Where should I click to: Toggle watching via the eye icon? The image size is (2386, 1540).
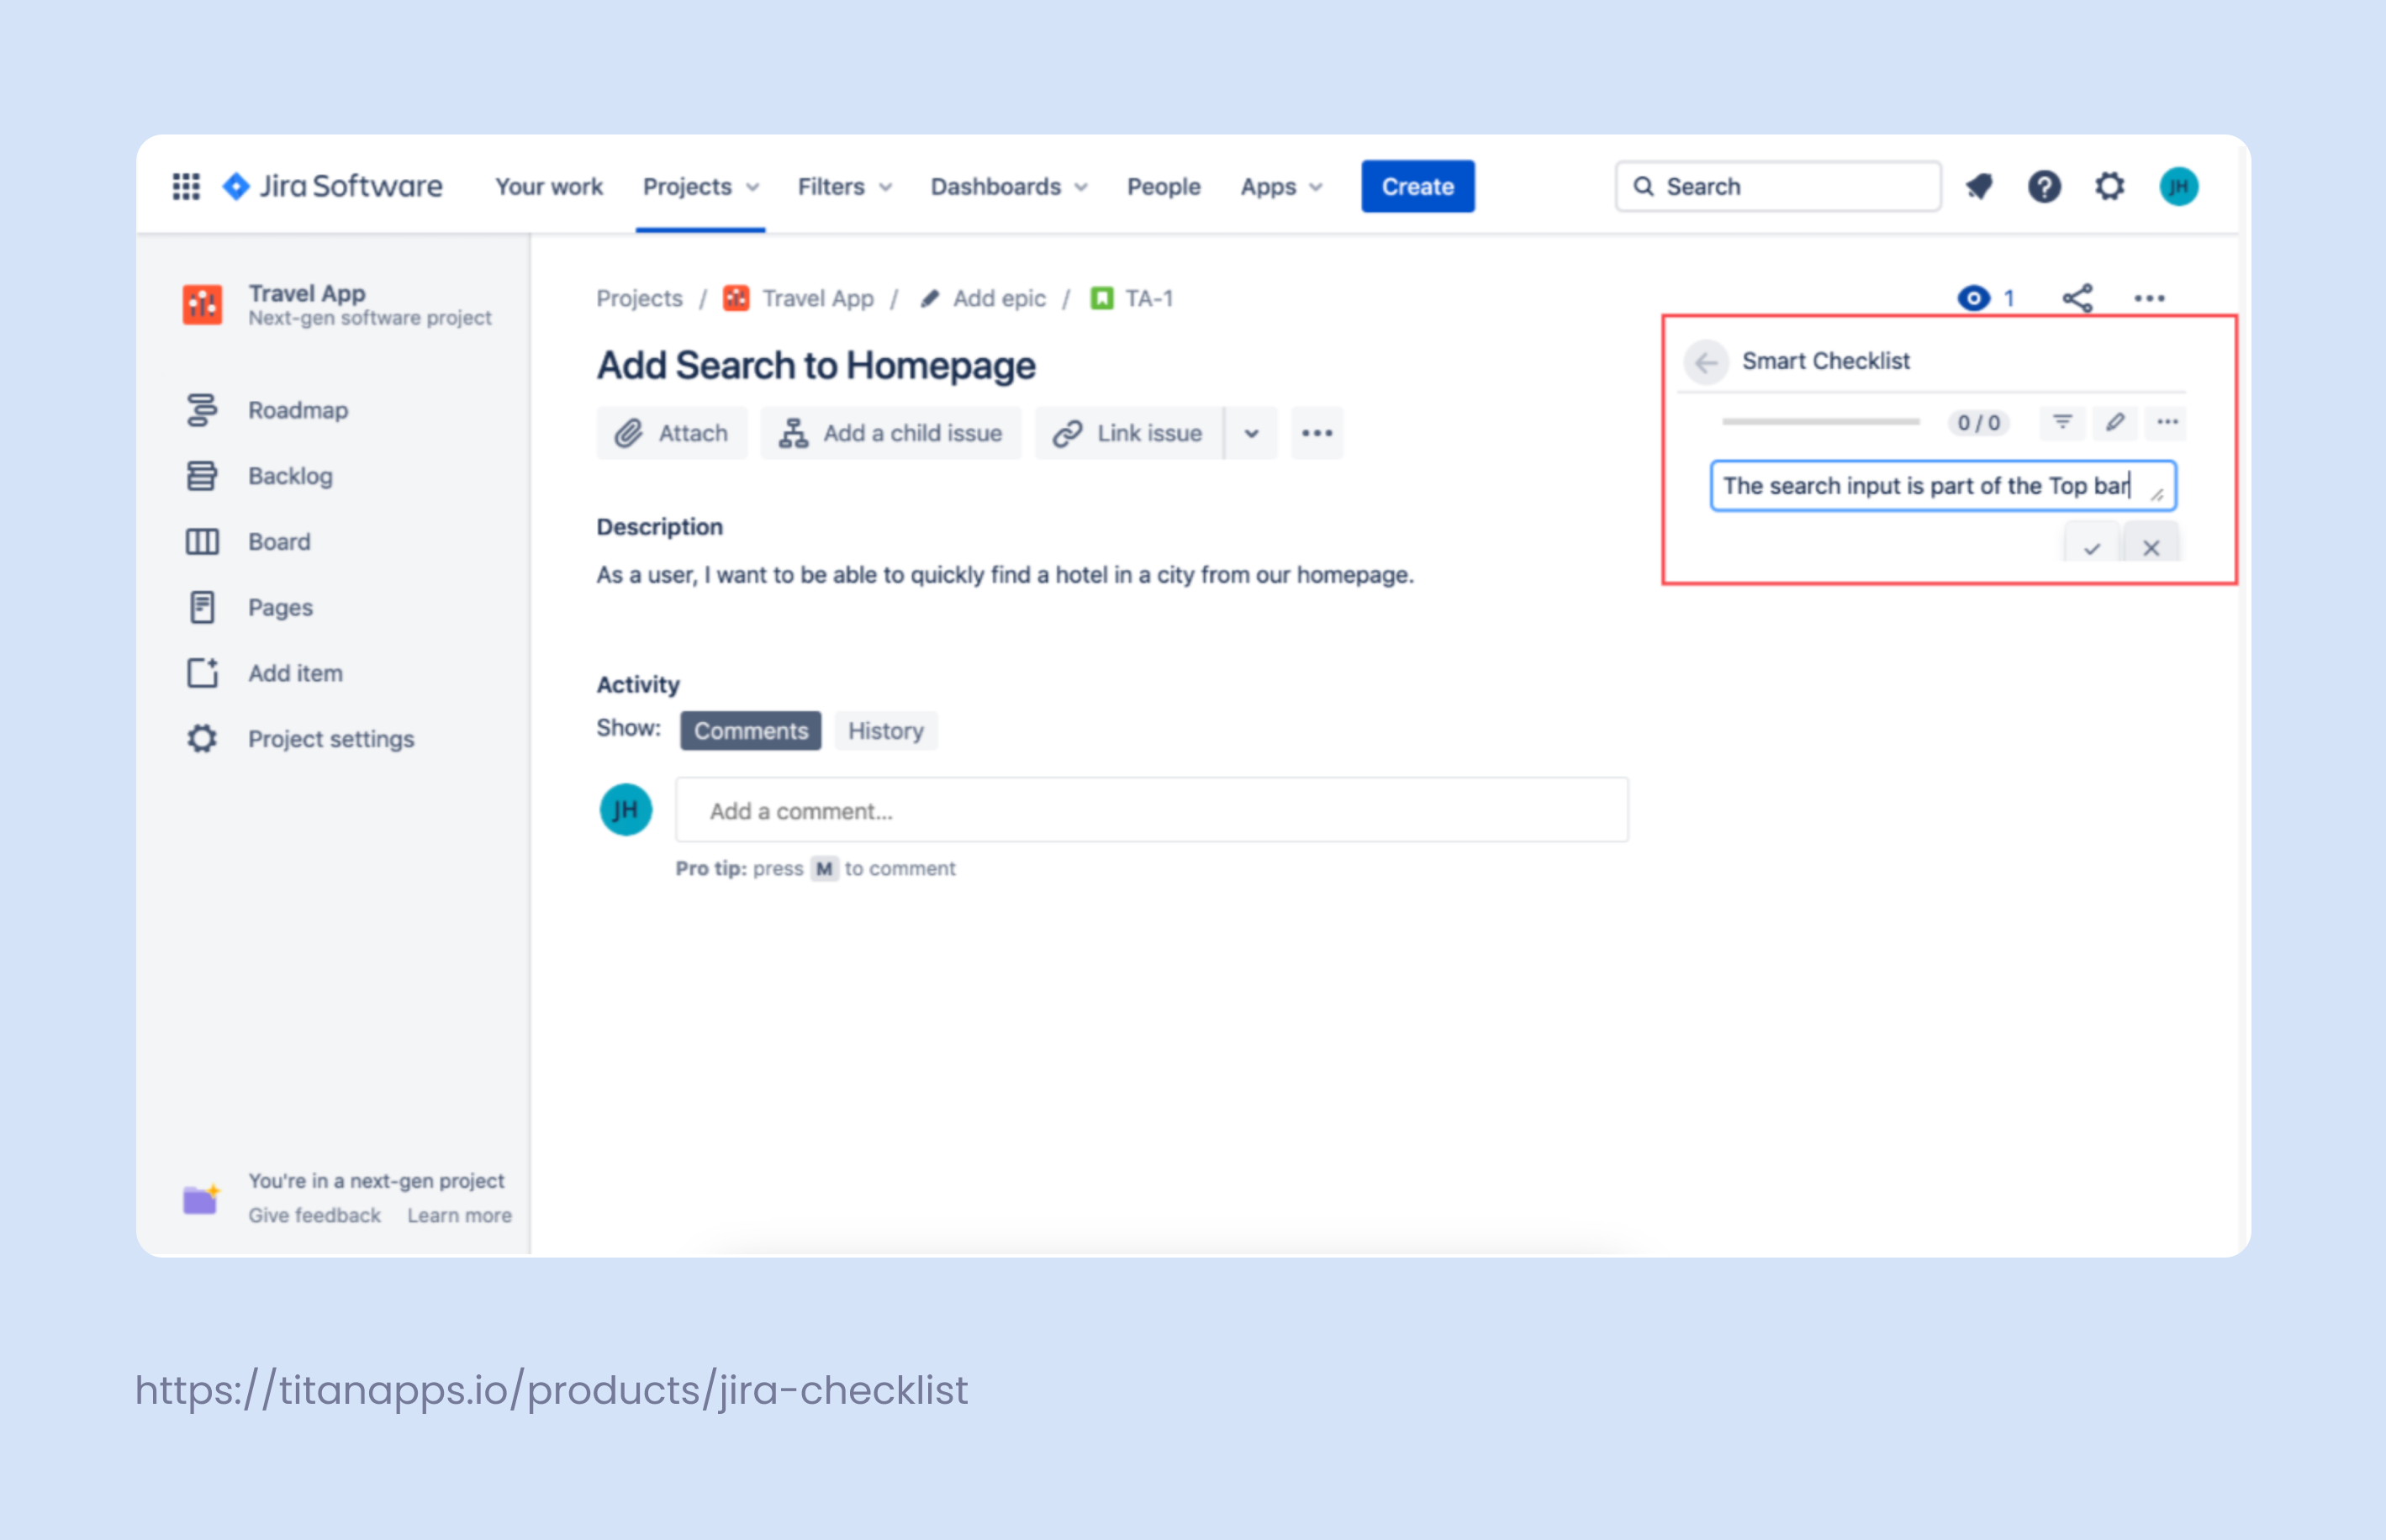[1973, 297]
